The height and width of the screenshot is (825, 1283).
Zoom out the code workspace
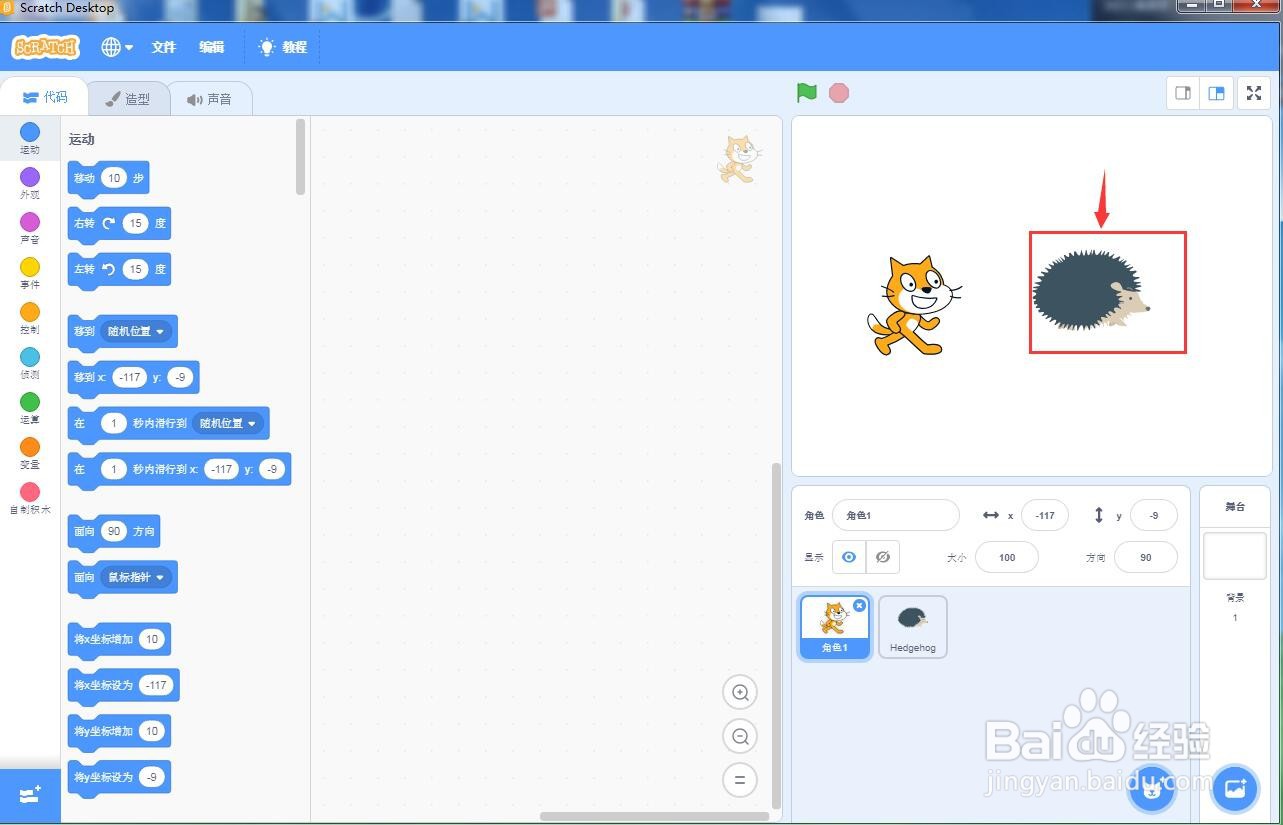(740, 737)
